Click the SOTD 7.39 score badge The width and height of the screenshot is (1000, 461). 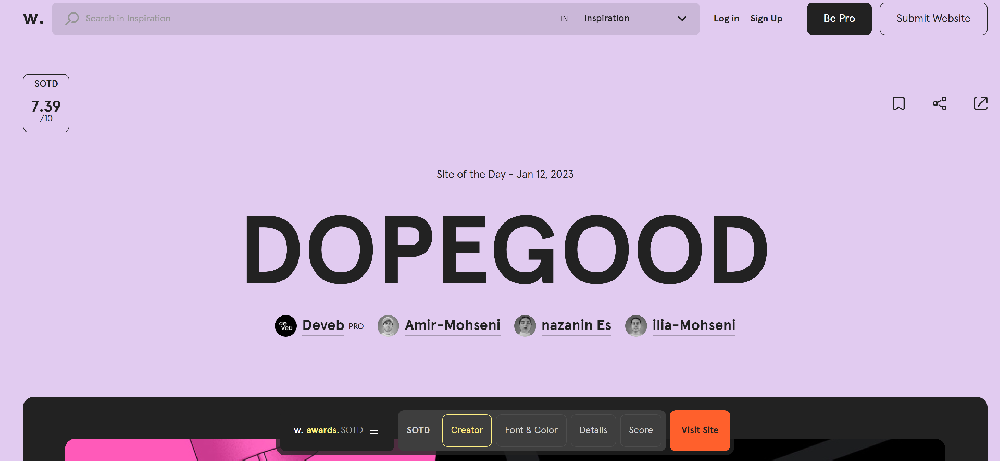pos(46,103)
